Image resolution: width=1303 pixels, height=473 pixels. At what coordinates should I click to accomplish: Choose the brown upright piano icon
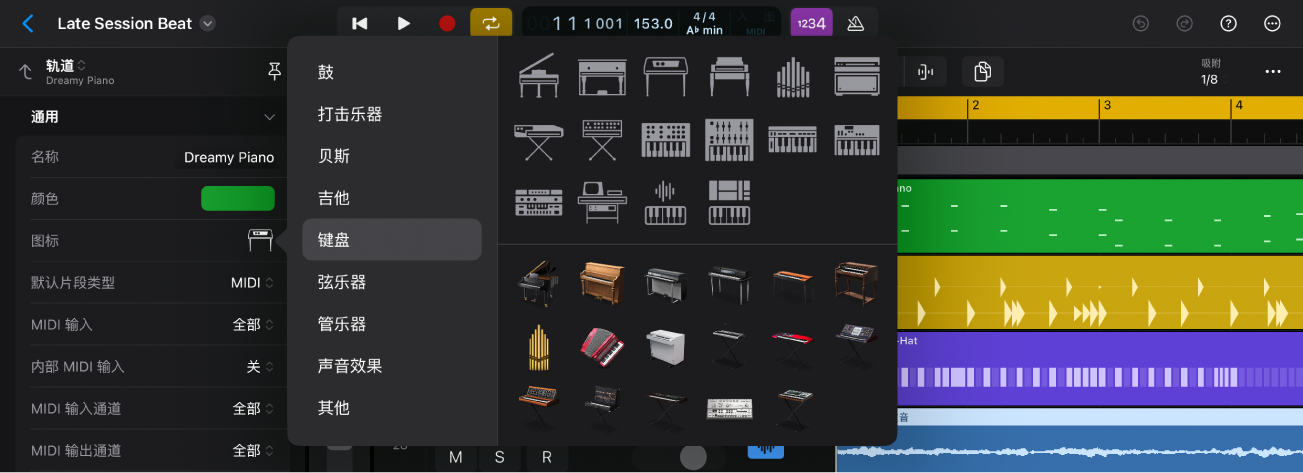coord(602,283)
